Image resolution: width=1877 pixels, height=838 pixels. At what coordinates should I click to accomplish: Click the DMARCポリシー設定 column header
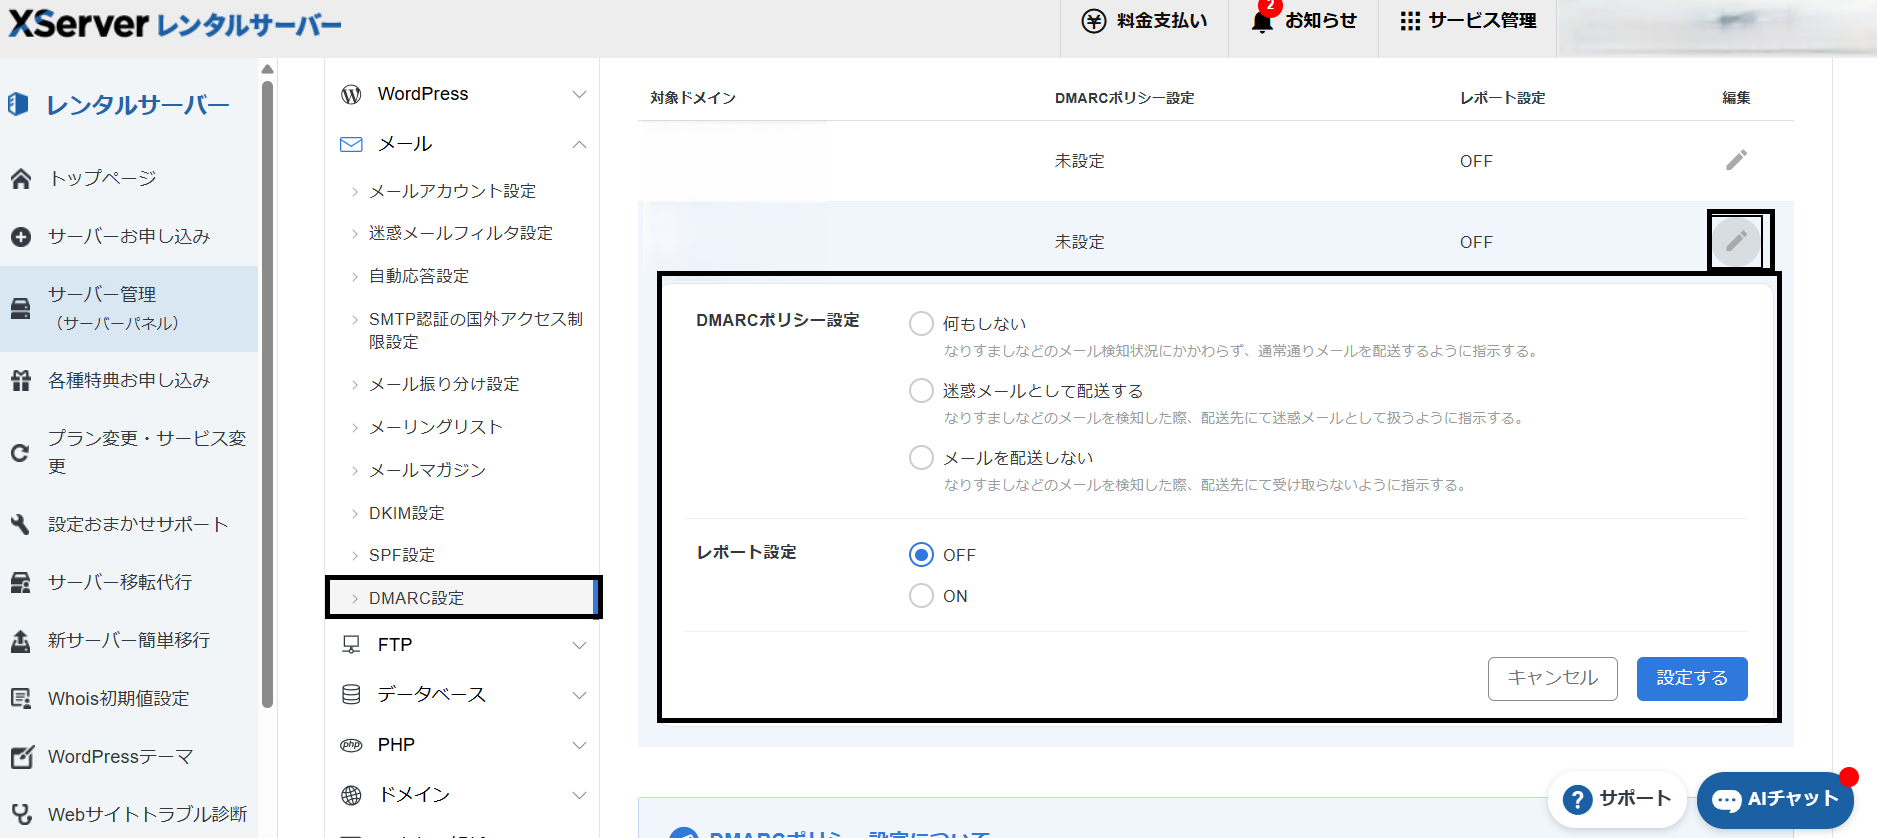(1124, 98)
